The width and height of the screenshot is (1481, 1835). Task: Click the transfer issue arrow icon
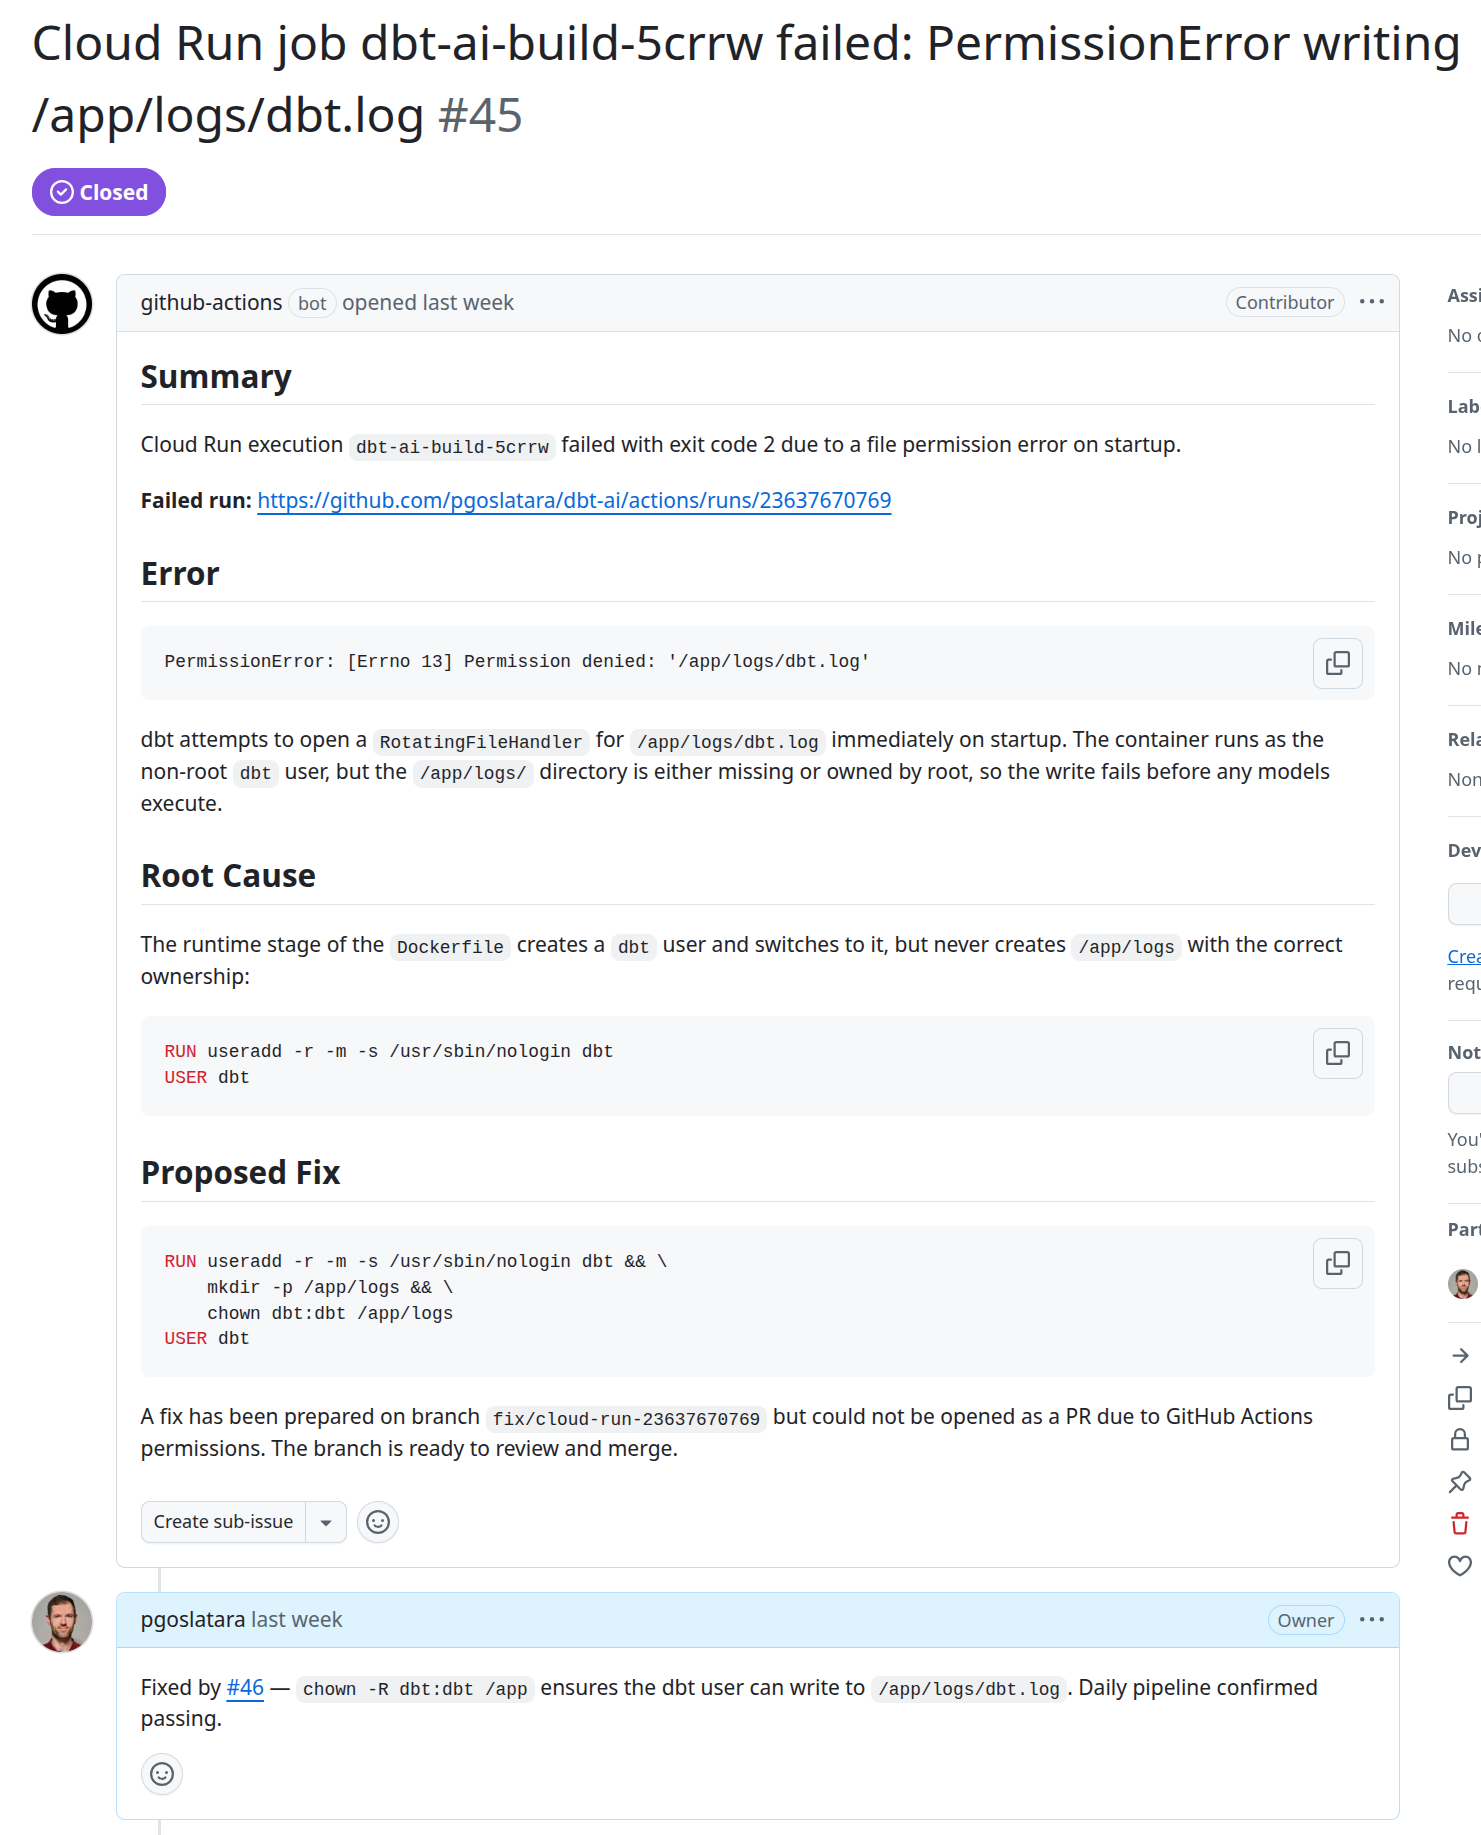(1460, 1356)
